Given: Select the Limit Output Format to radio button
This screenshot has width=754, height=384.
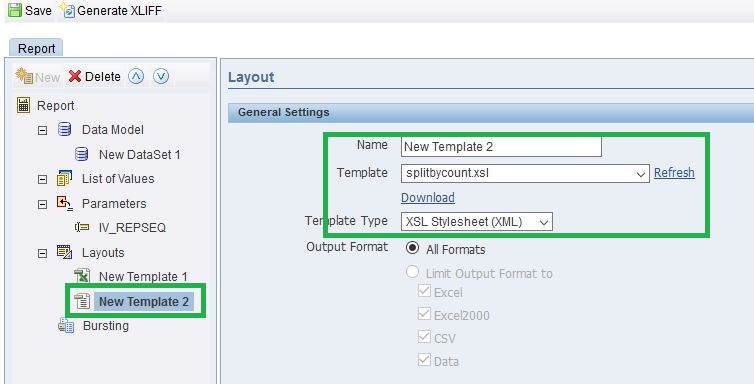Looking at the screenshot, I should tap(412, 272).
